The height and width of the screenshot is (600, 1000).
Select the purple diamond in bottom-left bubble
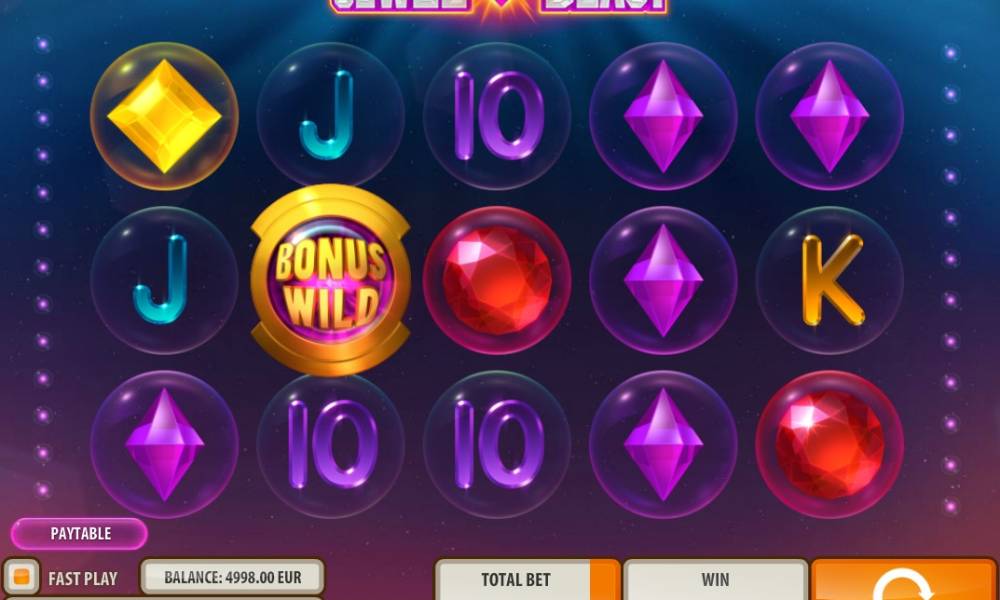coord(165,444)
